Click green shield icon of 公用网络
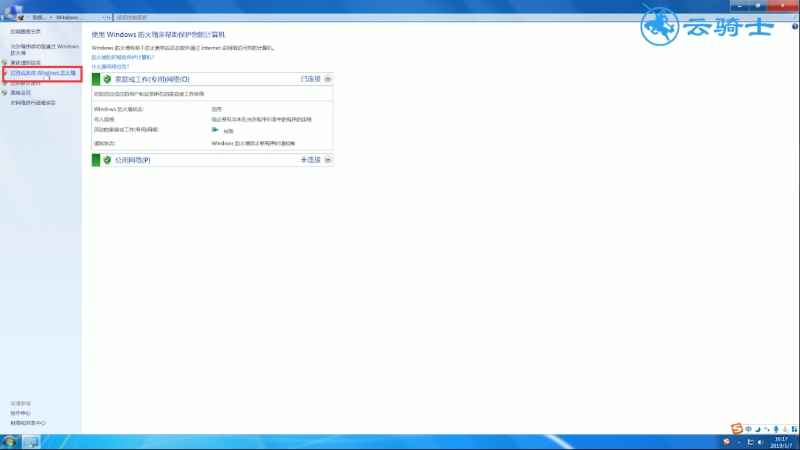This screenshot has height=450, width=800. click(x=107, y=160)
